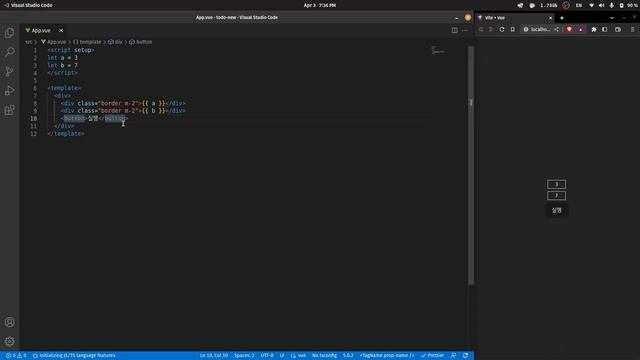Click Initializing JS/TS language features status
Viewport: 640px width, 360px height.
click(74, 356)
